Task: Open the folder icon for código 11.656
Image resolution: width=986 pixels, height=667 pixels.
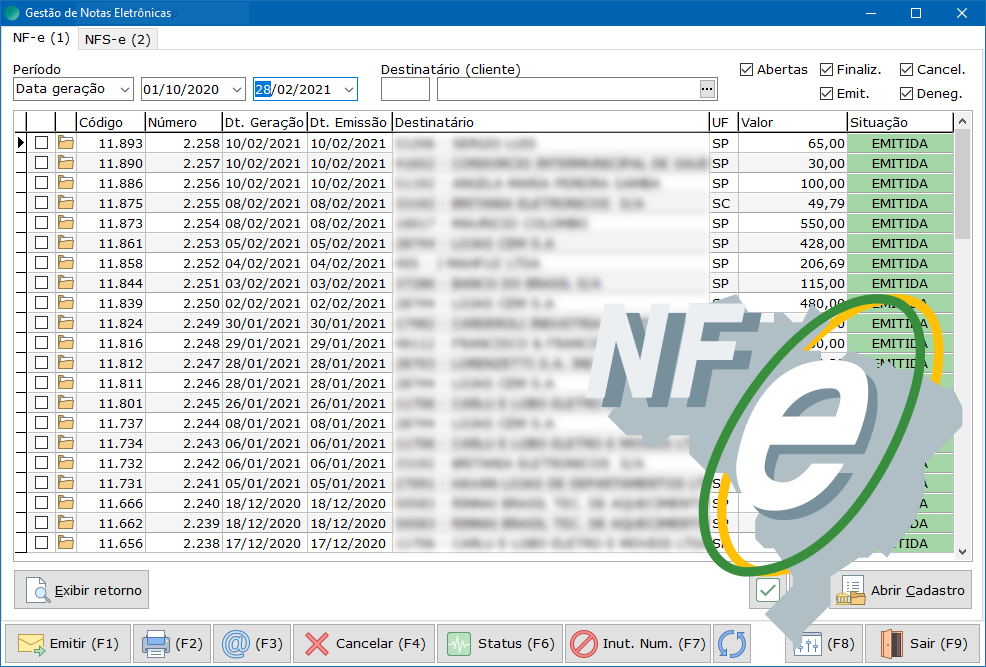Action: (66, 543)
